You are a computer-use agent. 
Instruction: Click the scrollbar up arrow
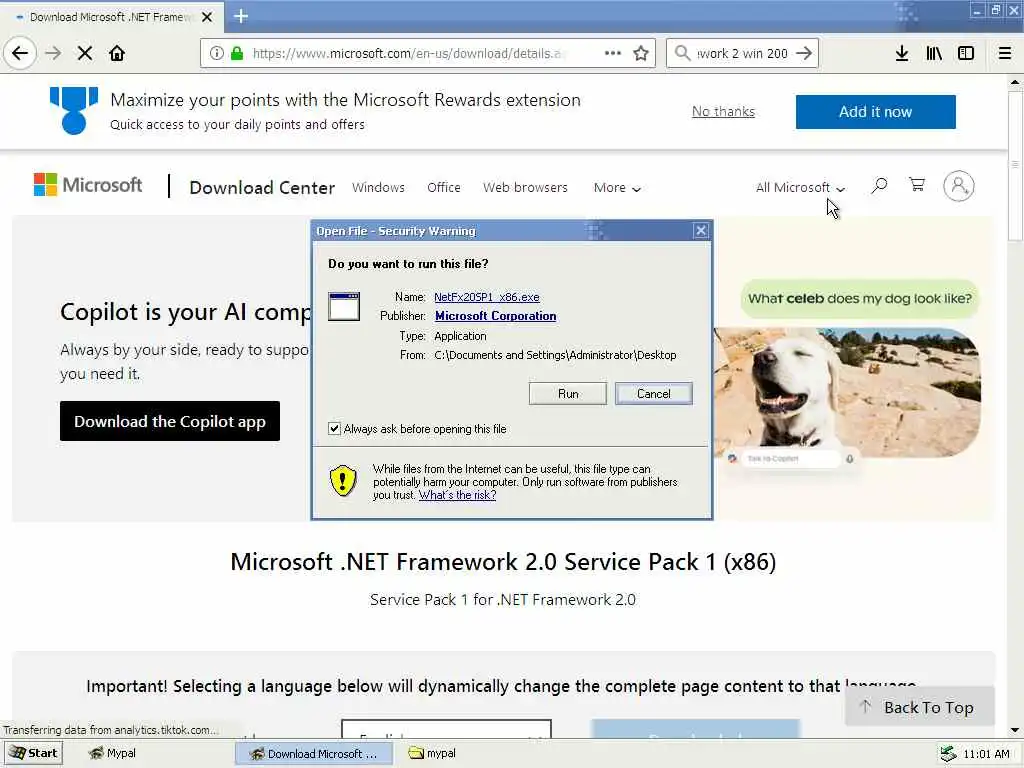[x=1015, y=82]
